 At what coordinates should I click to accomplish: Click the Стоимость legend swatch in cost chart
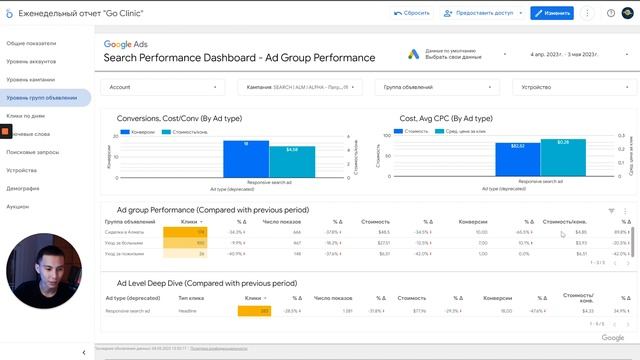coord(398,131)
